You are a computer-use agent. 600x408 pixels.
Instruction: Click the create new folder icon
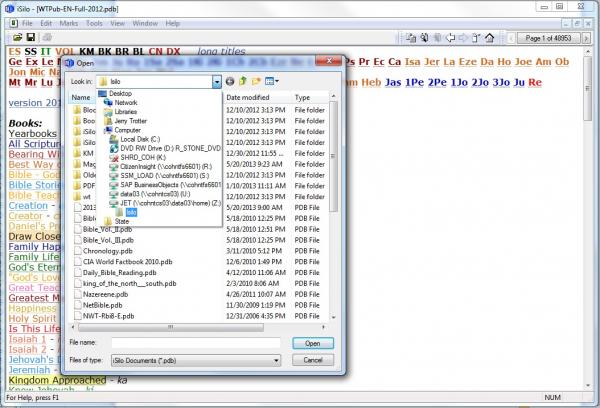(x=256, y=80)
